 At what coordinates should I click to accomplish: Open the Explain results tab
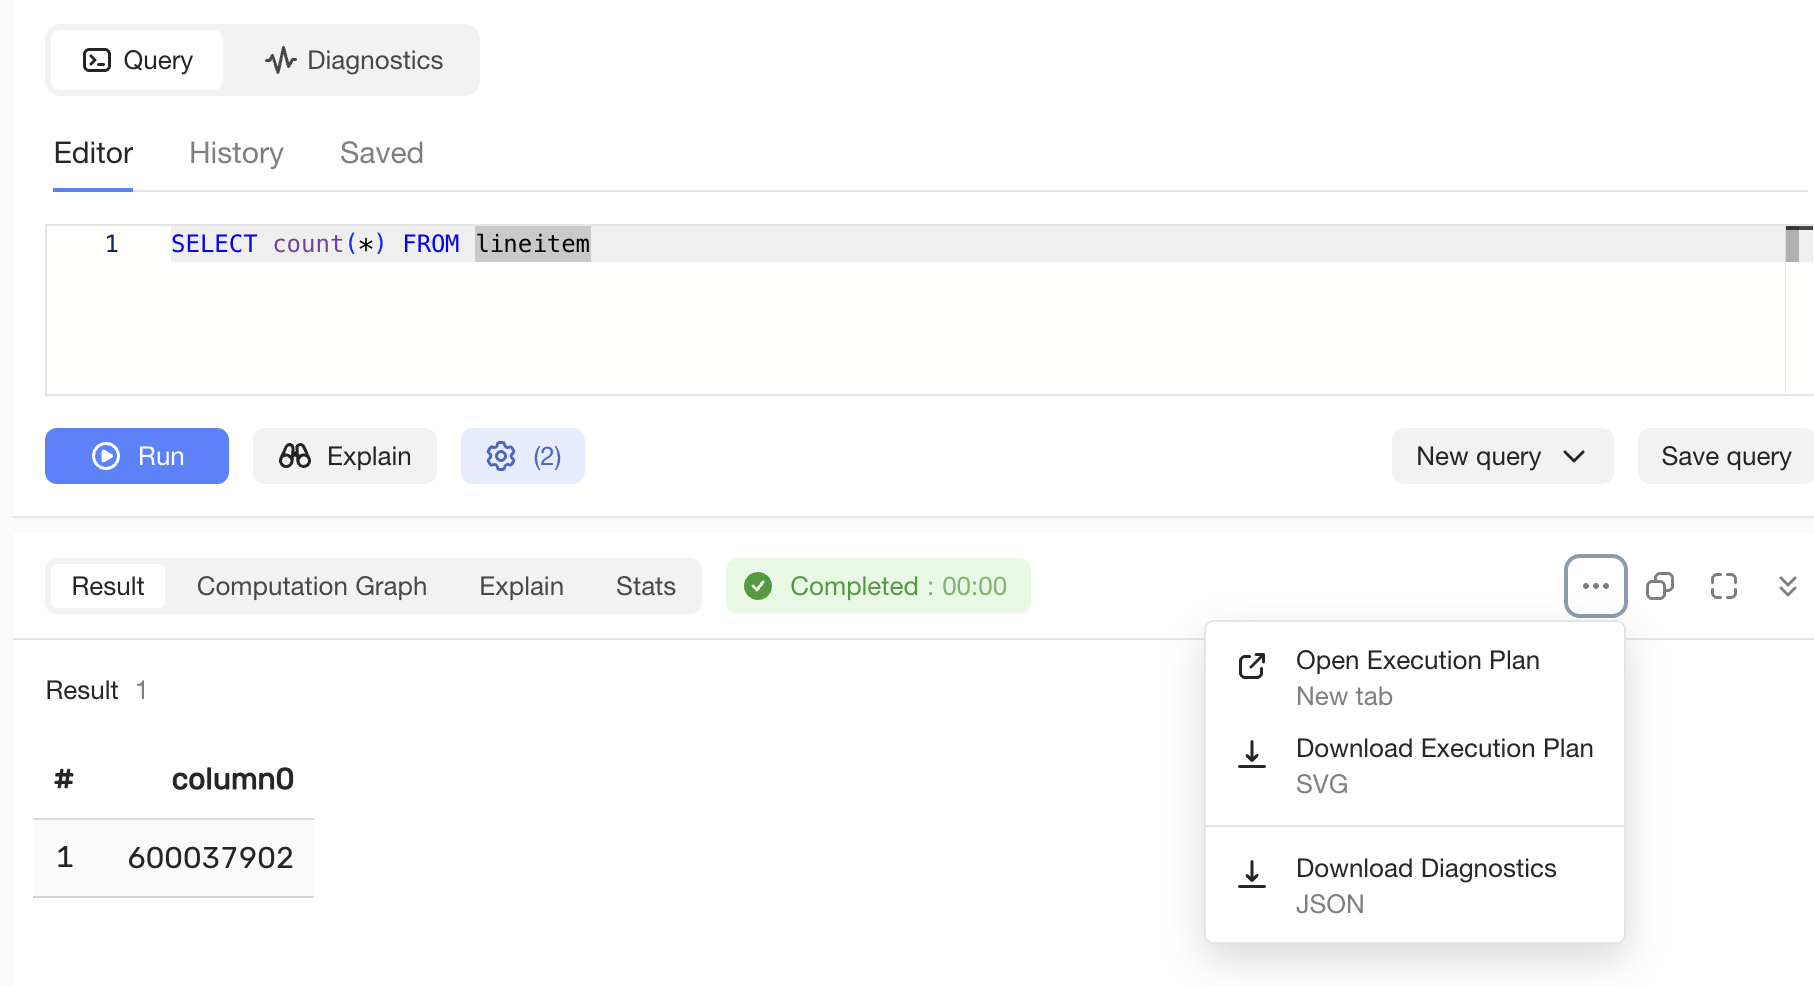(521, 586)
